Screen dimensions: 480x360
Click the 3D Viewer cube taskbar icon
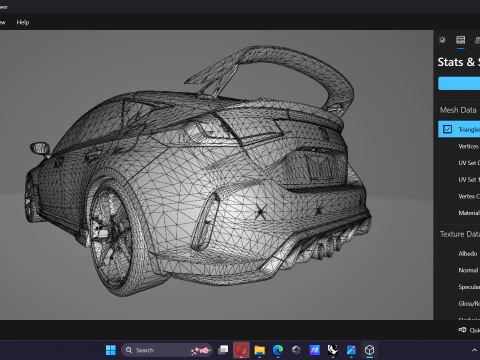tap(369, 350)
